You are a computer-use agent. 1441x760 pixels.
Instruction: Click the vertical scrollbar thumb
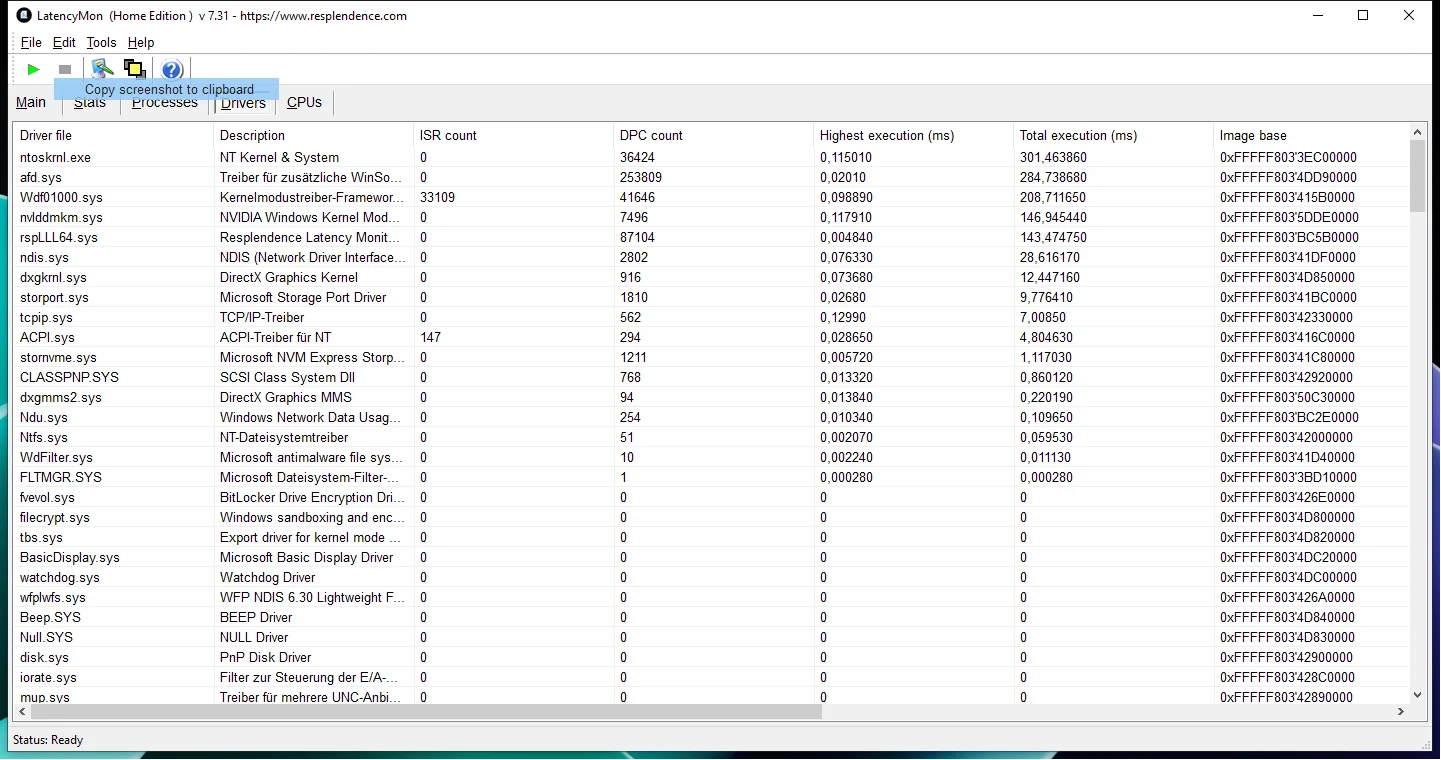(1417, 176)
